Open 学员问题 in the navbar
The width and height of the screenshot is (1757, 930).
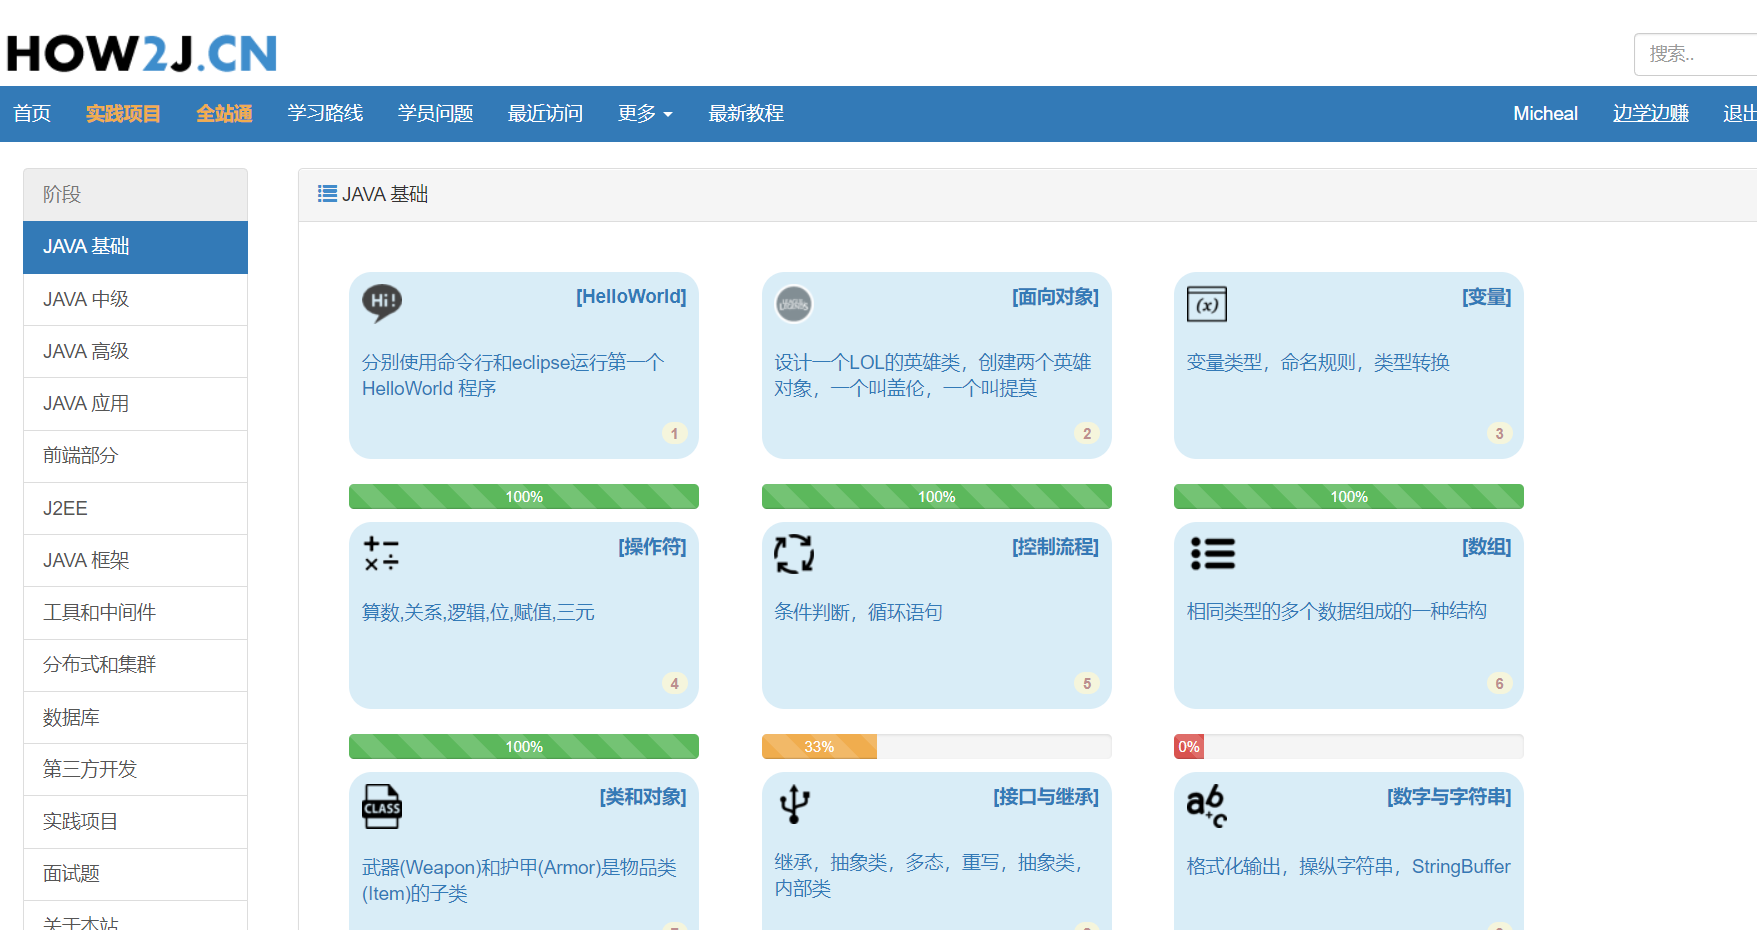[435, 114]
